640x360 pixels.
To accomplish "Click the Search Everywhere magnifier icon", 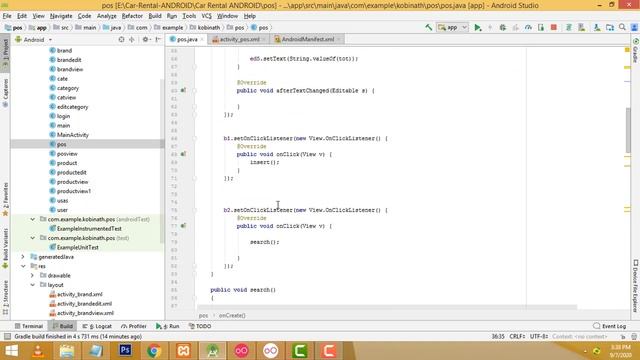I will (622, 27).
